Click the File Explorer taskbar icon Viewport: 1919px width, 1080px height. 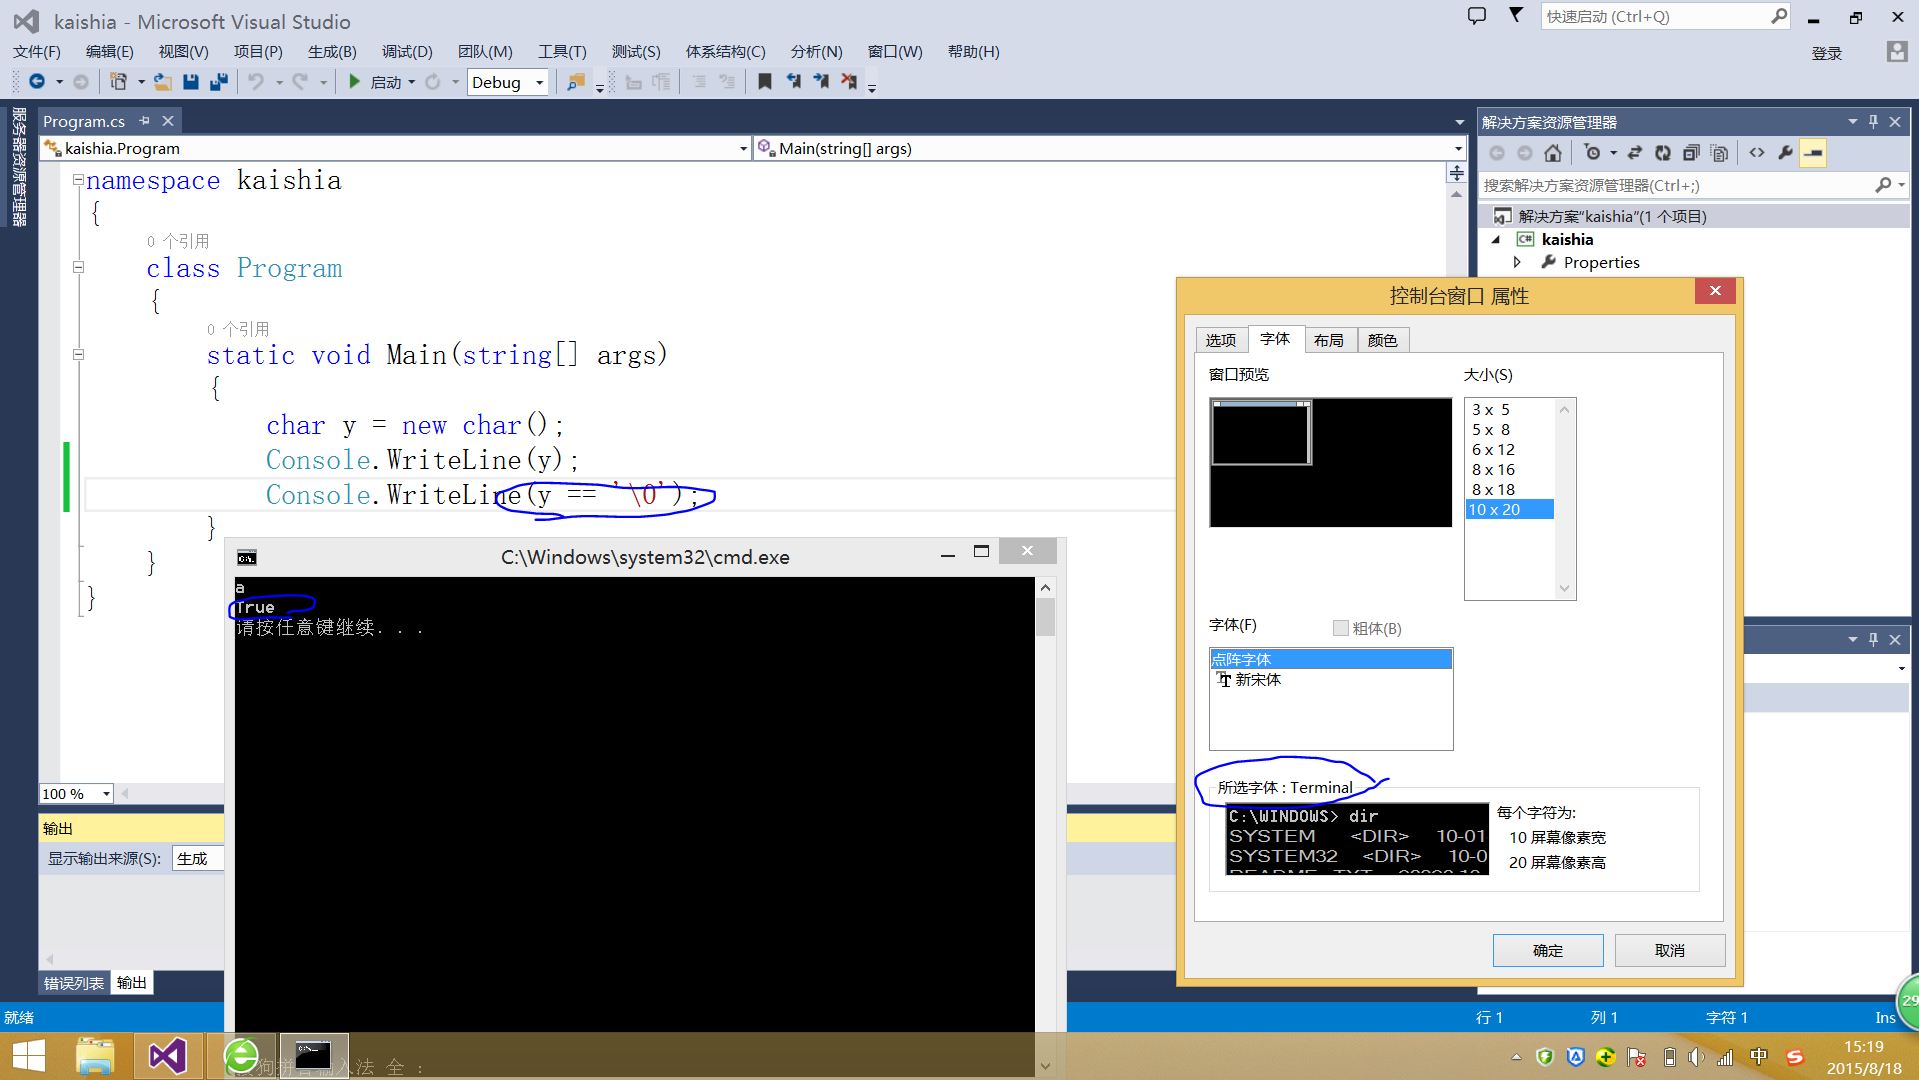95,1056
